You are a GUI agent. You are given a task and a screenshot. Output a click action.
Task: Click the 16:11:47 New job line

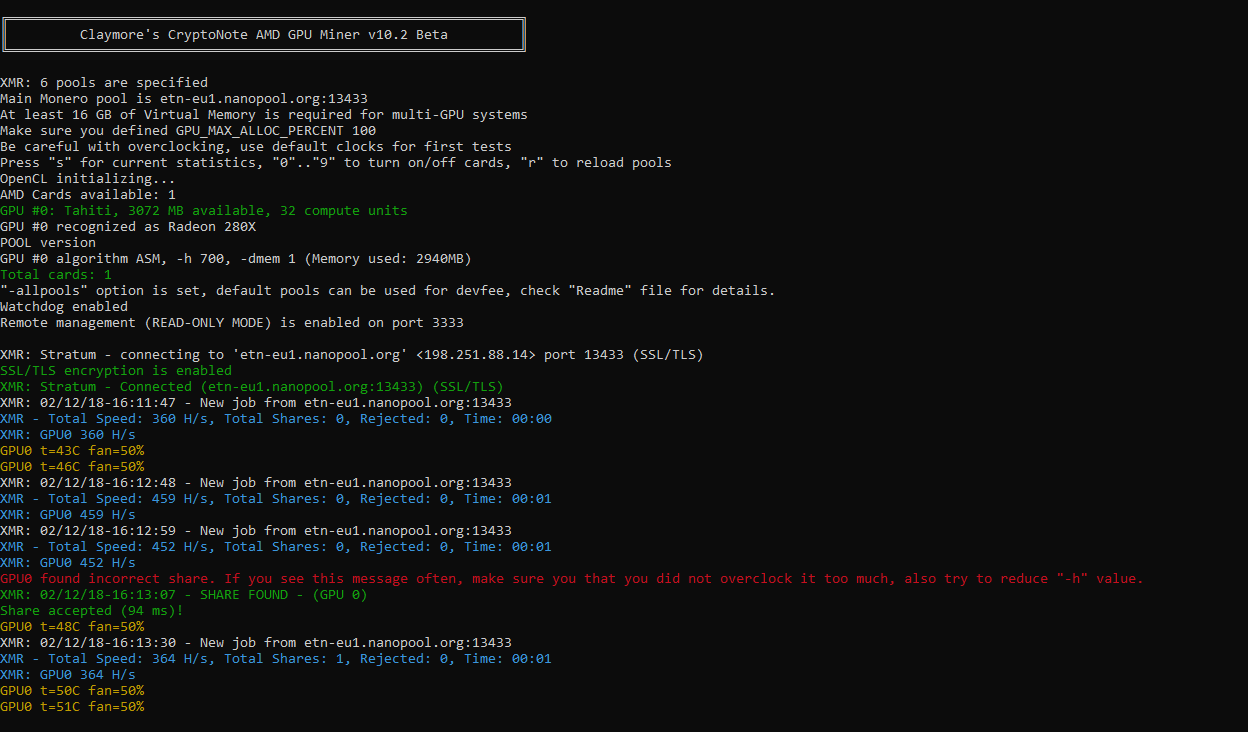tap(256, 403)
